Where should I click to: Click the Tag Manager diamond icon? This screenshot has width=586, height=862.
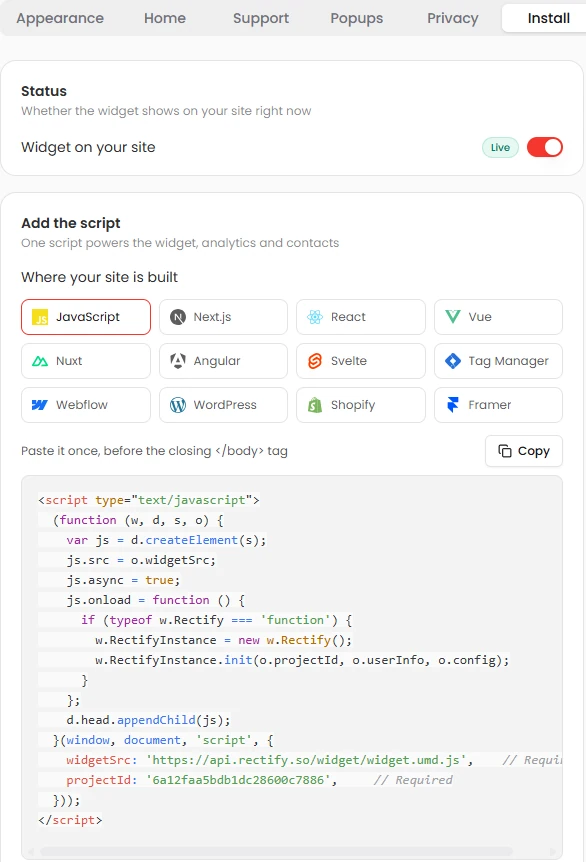point(452,361)
